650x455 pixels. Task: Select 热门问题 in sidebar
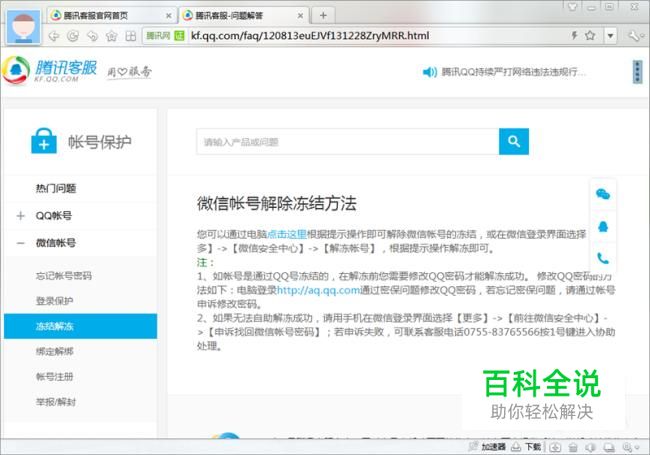(56, 189)
